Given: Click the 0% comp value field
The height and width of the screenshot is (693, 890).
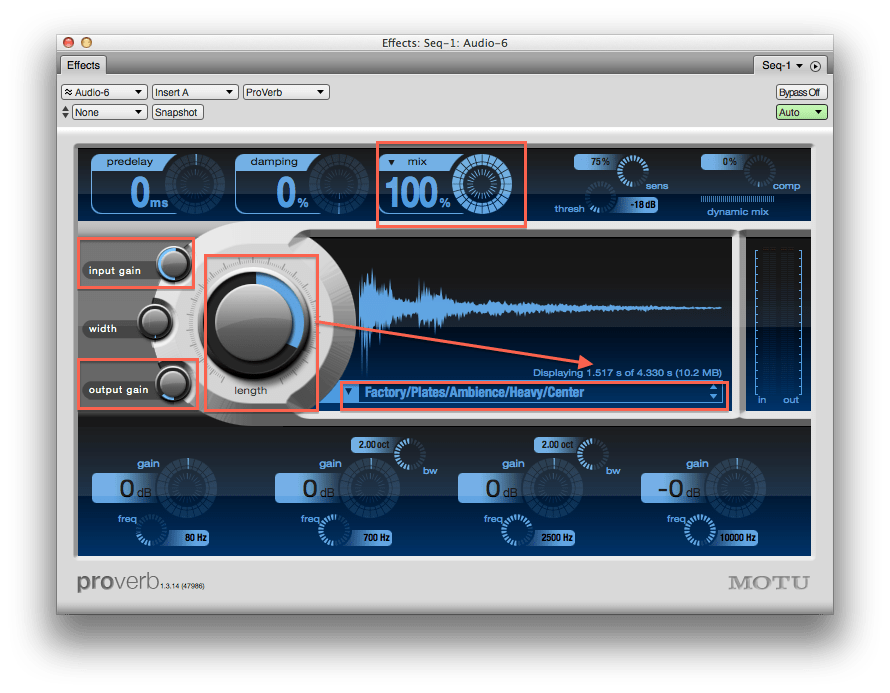Looking at the screenshot, I should tap(724, 162).
